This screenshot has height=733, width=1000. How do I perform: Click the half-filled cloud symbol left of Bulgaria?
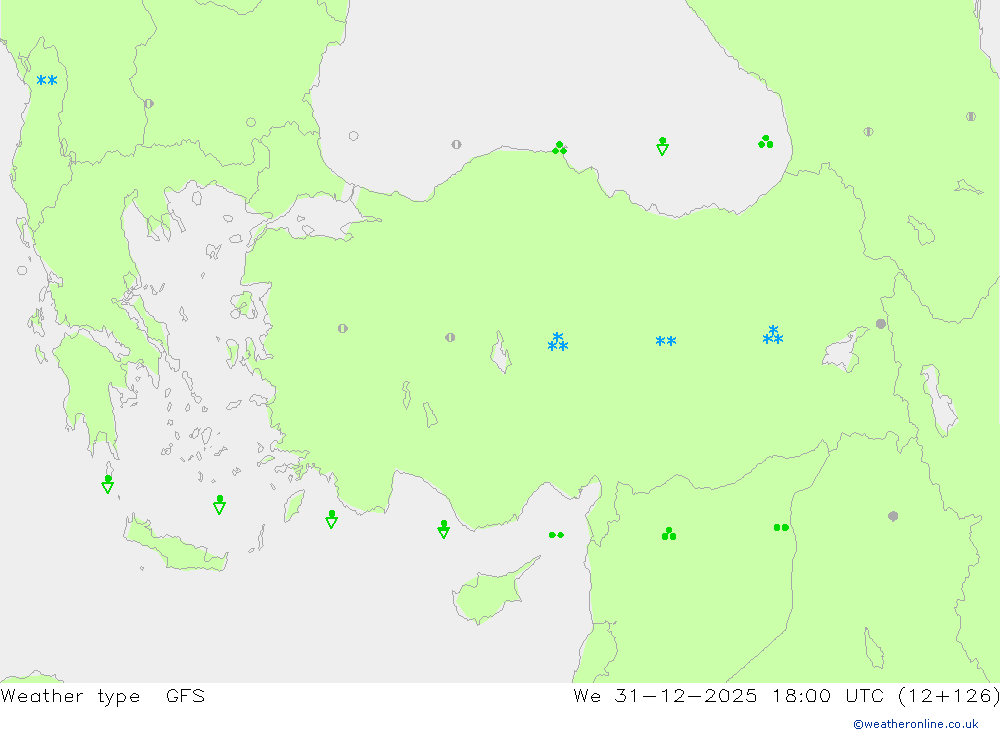point(149,103)
